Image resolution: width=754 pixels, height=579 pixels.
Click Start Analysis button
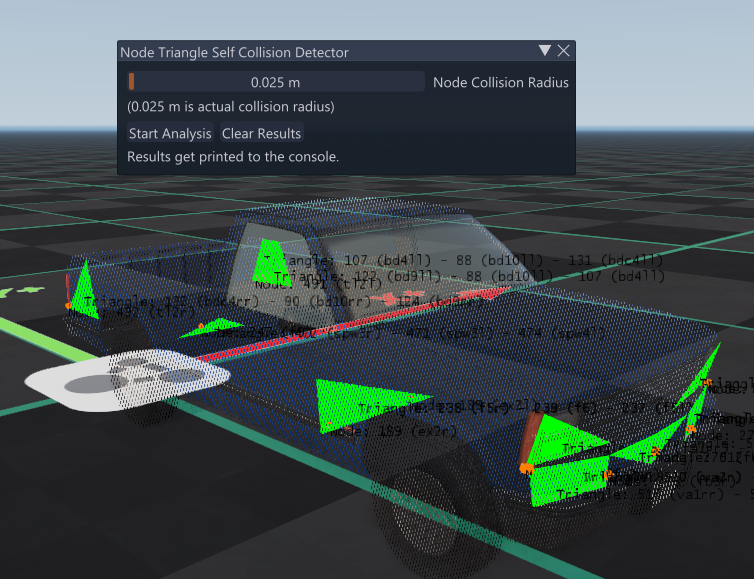tap(170, 133)
